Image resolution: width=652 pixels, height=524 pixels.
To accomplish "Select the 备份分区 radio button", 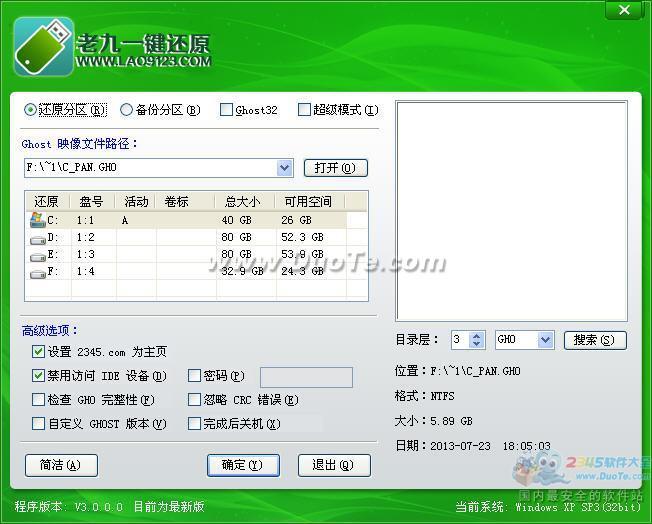I will tap(127, 110).
